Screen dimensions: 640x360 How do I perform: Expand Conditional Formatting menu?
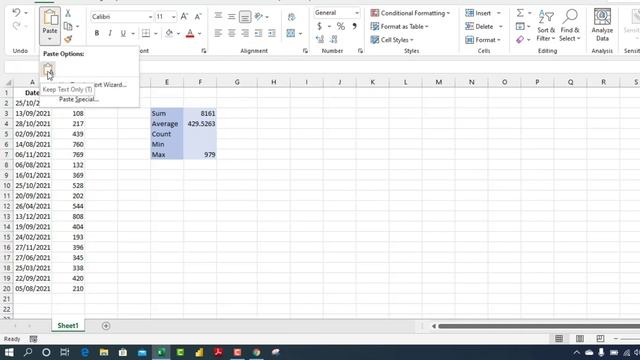(x=410, y=13)
